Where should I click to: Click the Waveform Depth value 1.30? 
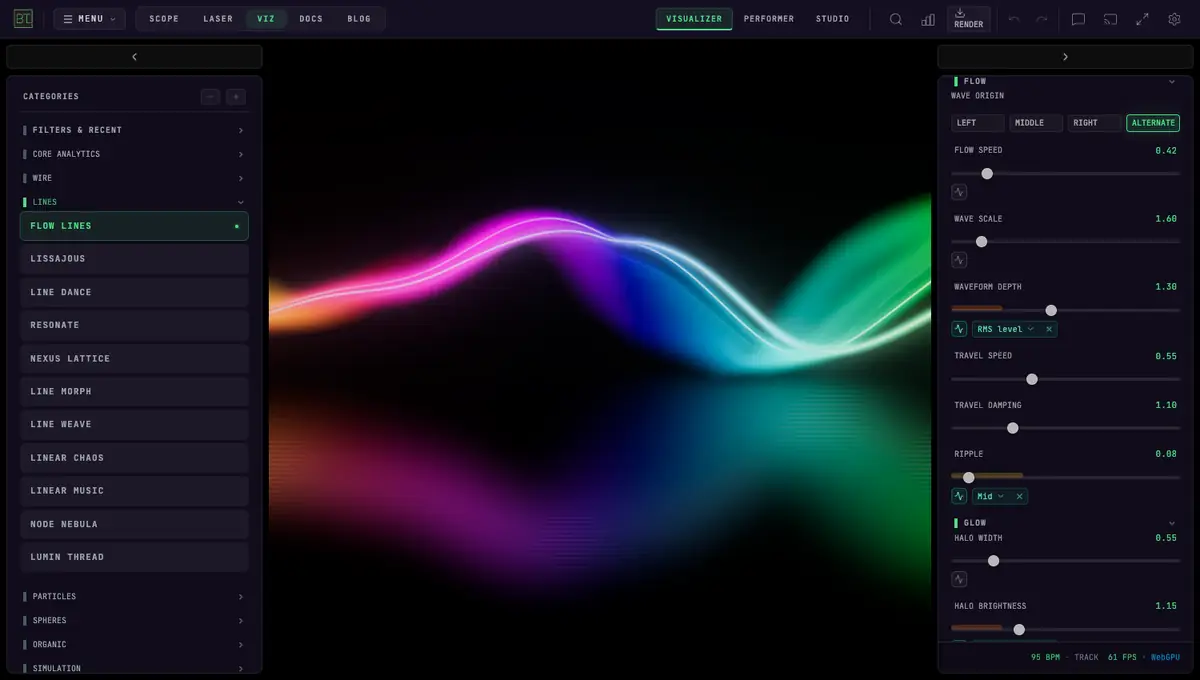coord(1166,287)
